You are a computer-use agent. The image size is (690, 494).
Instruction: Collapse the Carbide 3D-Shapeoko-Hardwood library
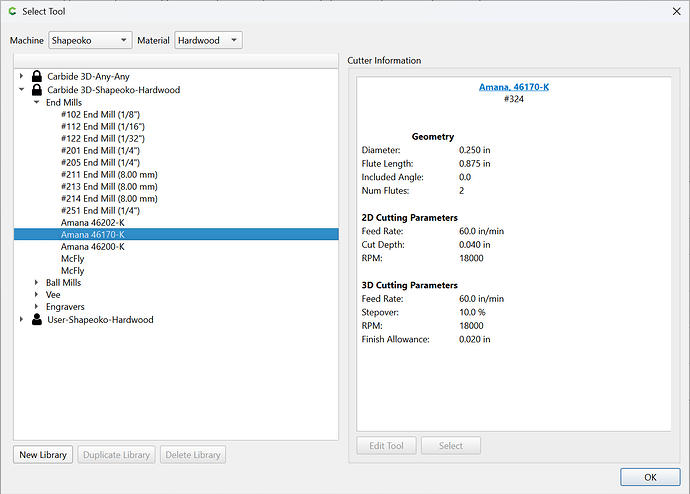tap(21, 89)
